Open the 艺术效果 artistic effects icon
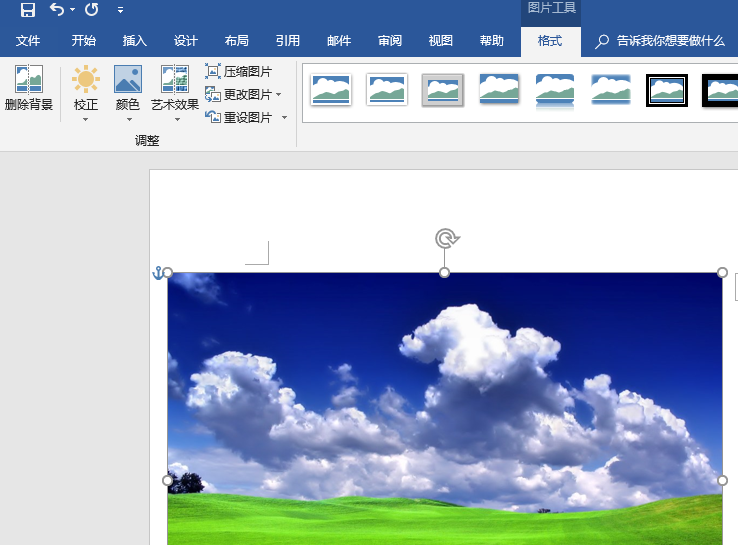Image resolution: width=738 pixels, height=545 pixels. [x=175, y=79]
